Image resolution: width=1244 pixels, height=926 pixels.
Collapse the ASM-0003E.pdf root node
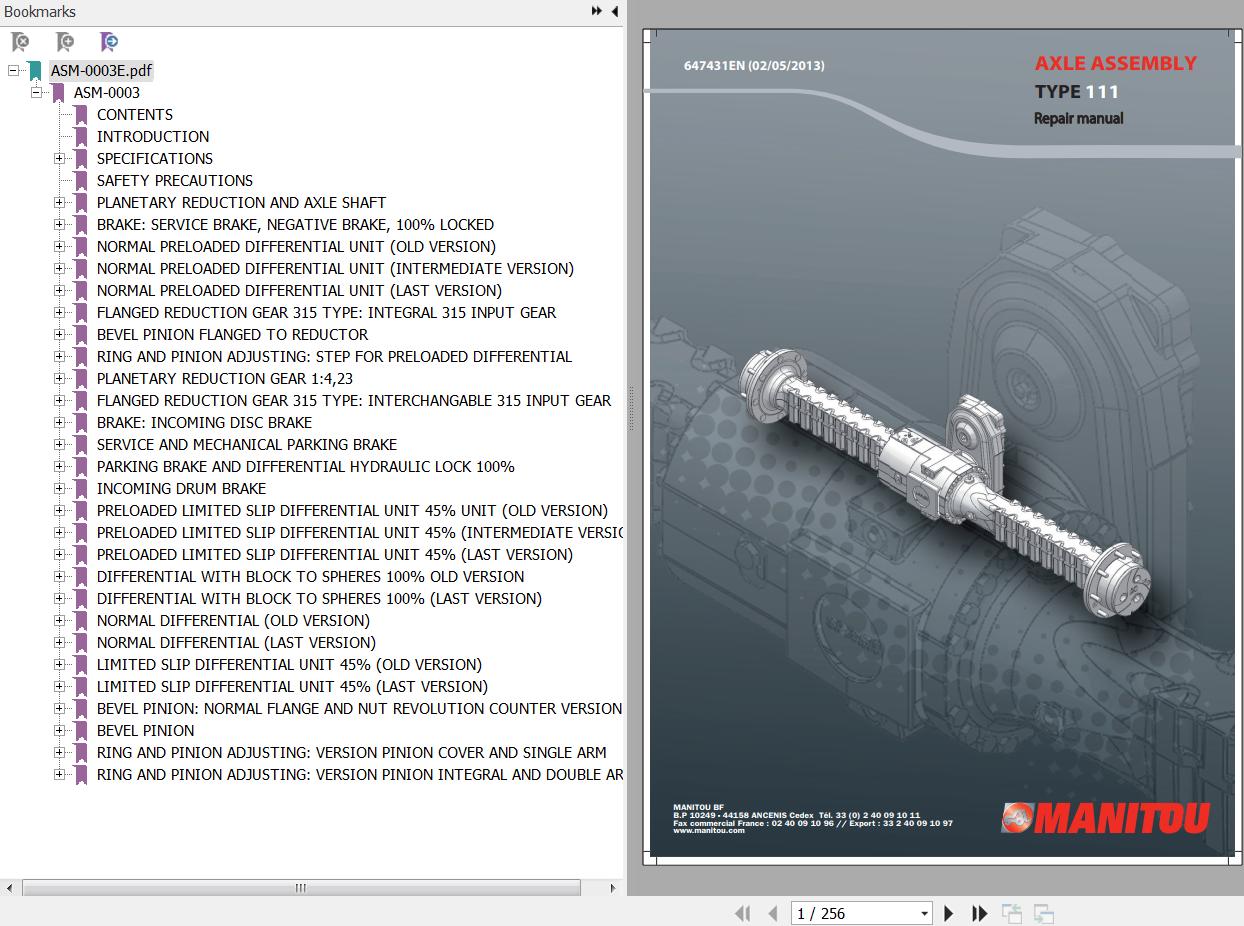pos(13,70)
